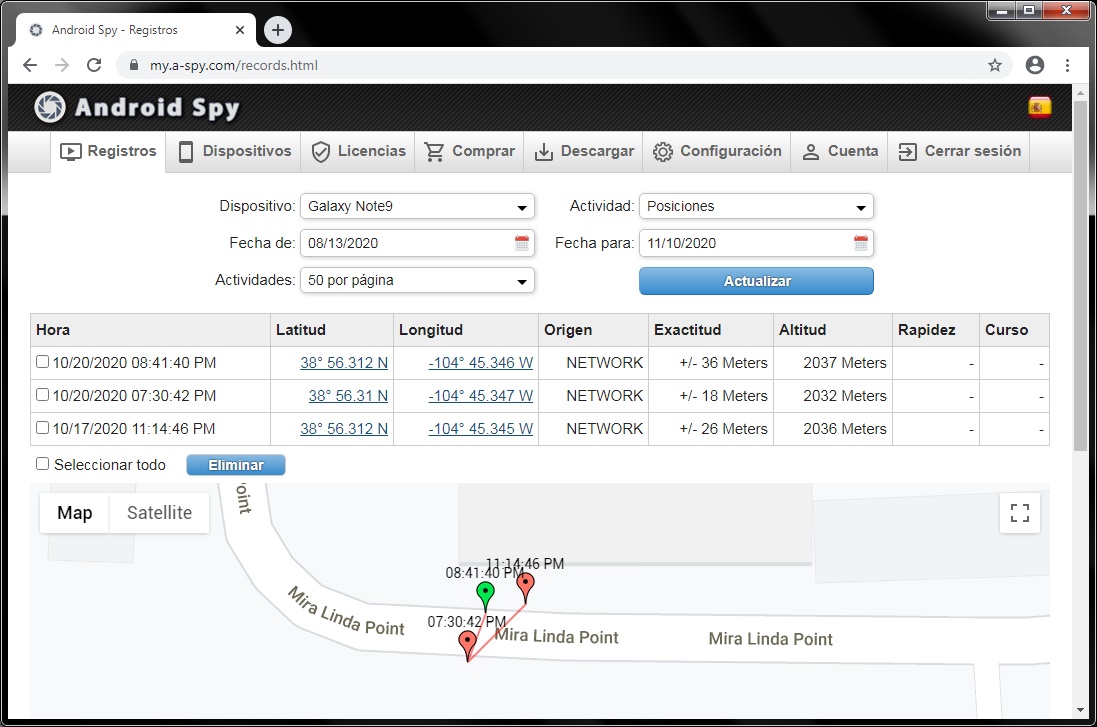Open longitude link -104° 45.346 W
The width and height of the screenshot is (1097, 727).
(481, 363)
